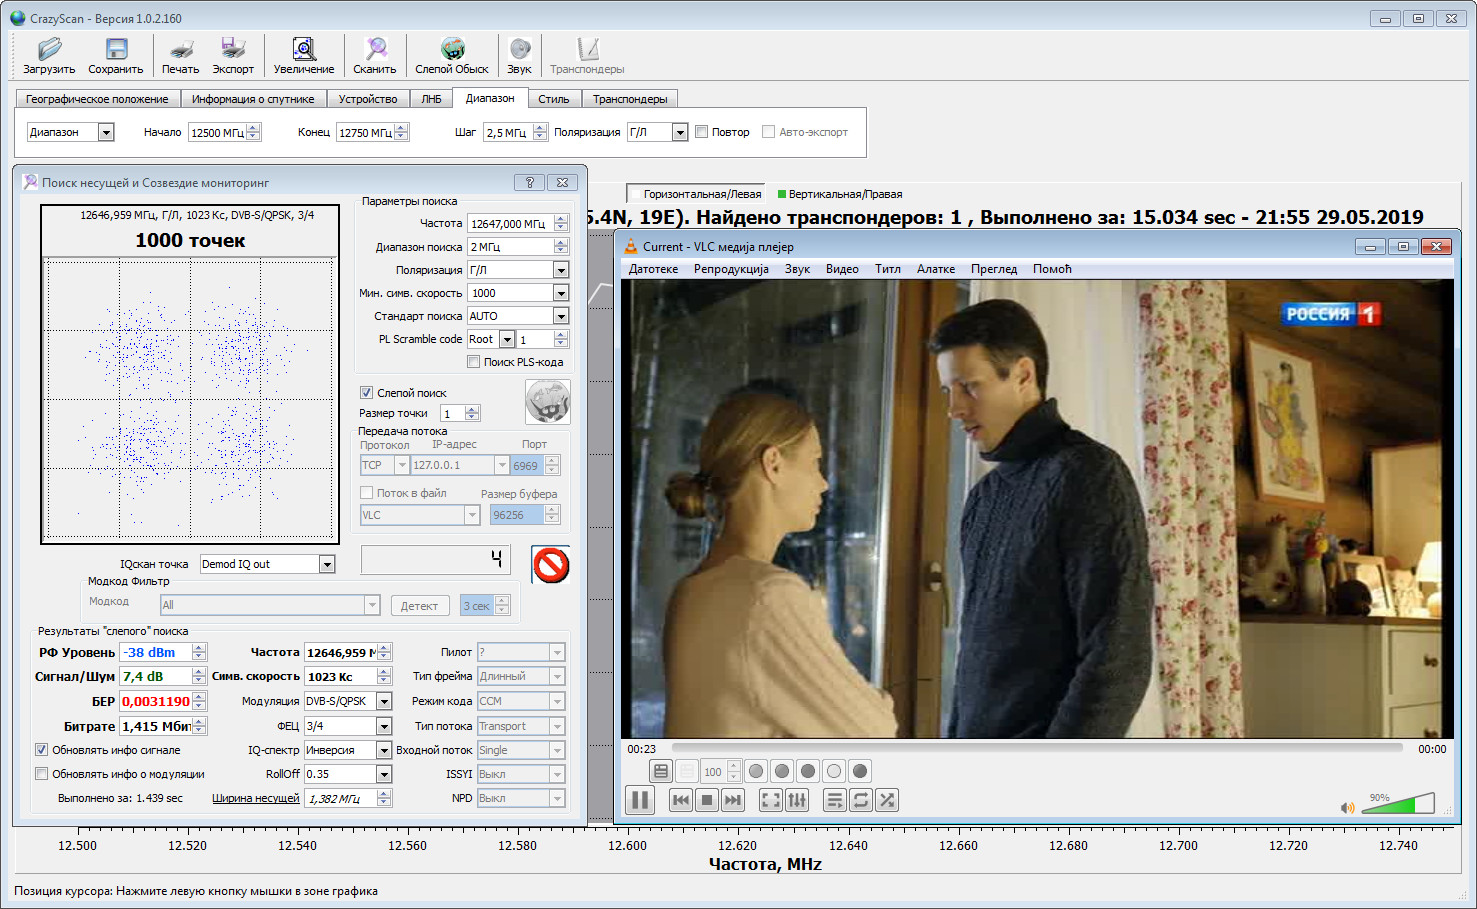Toggle the Авто-экспорт checkbox
The image size is (1477, 909).
(769, 132)
